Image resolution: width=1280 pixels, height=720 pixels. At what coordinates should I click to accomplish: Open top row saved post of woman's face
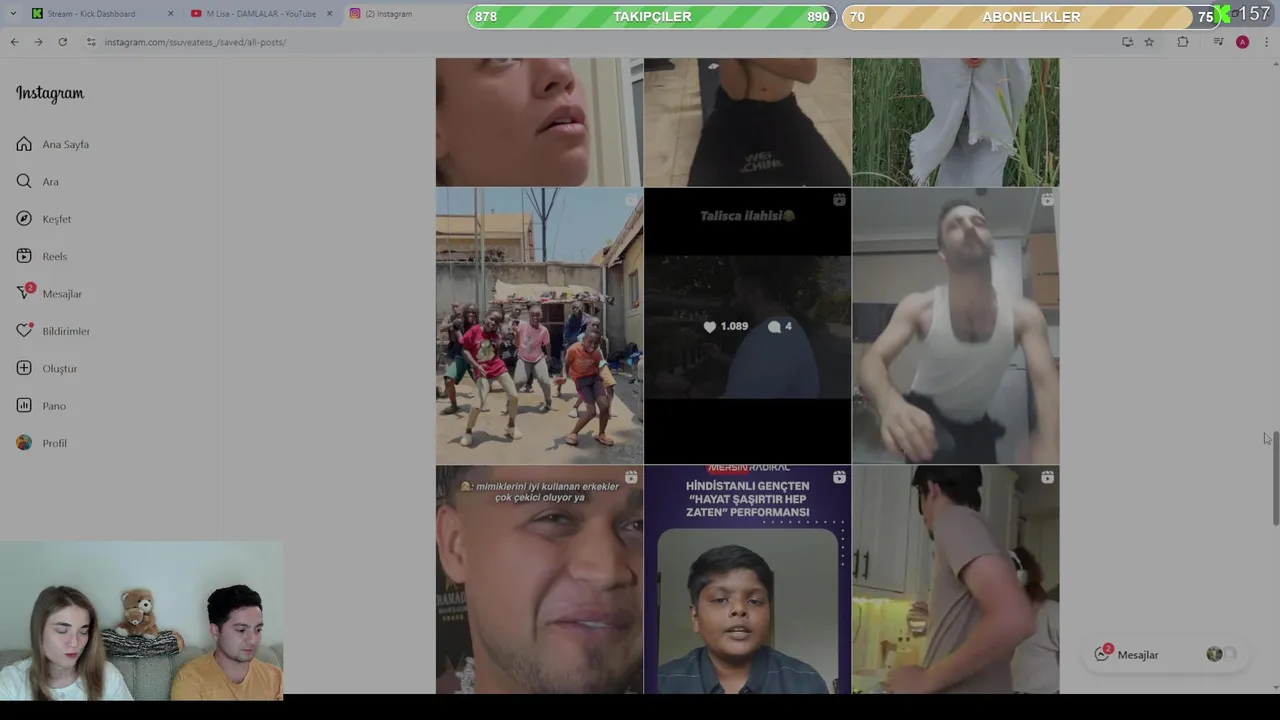point(539,122)
